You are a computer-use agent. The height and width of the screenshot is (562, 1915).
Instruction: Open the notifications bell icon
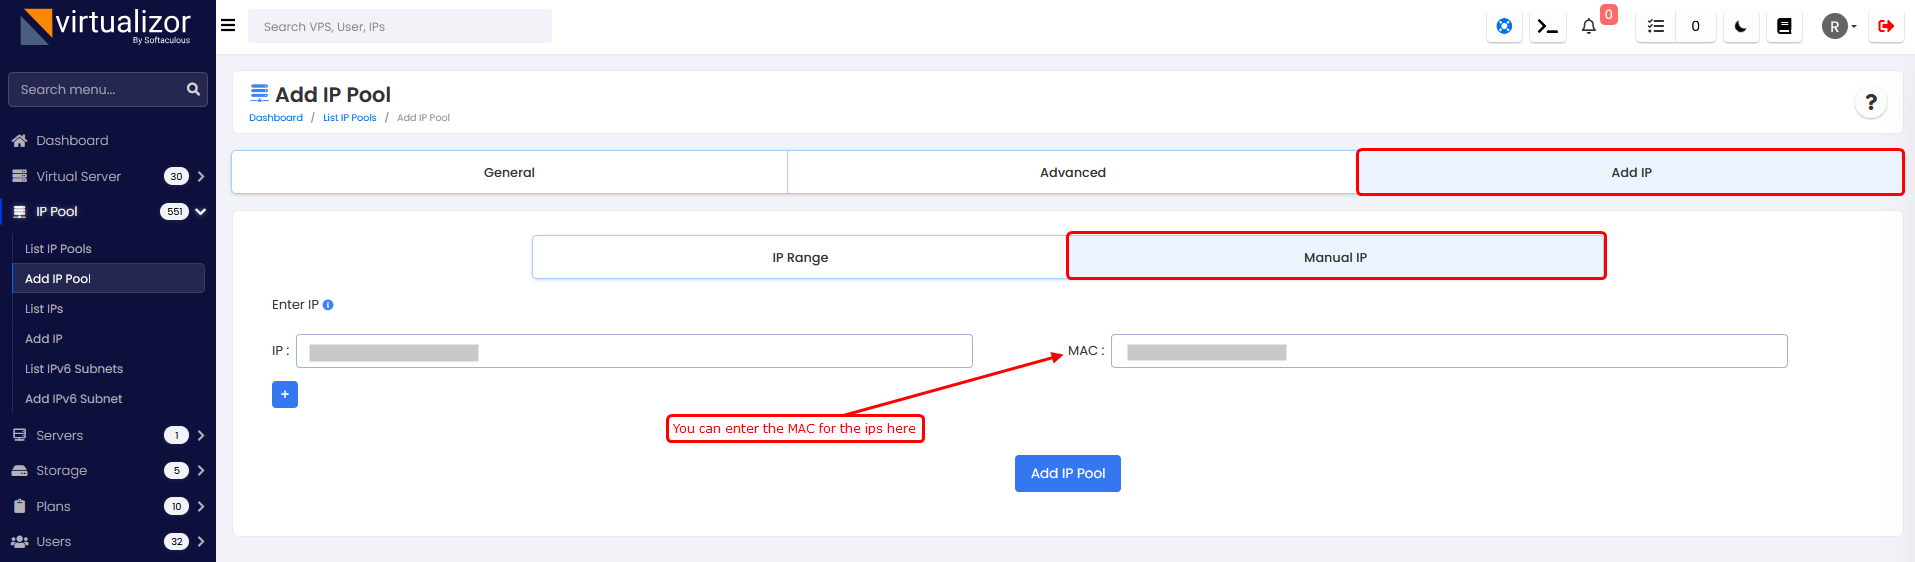(x=1588, y=27)
